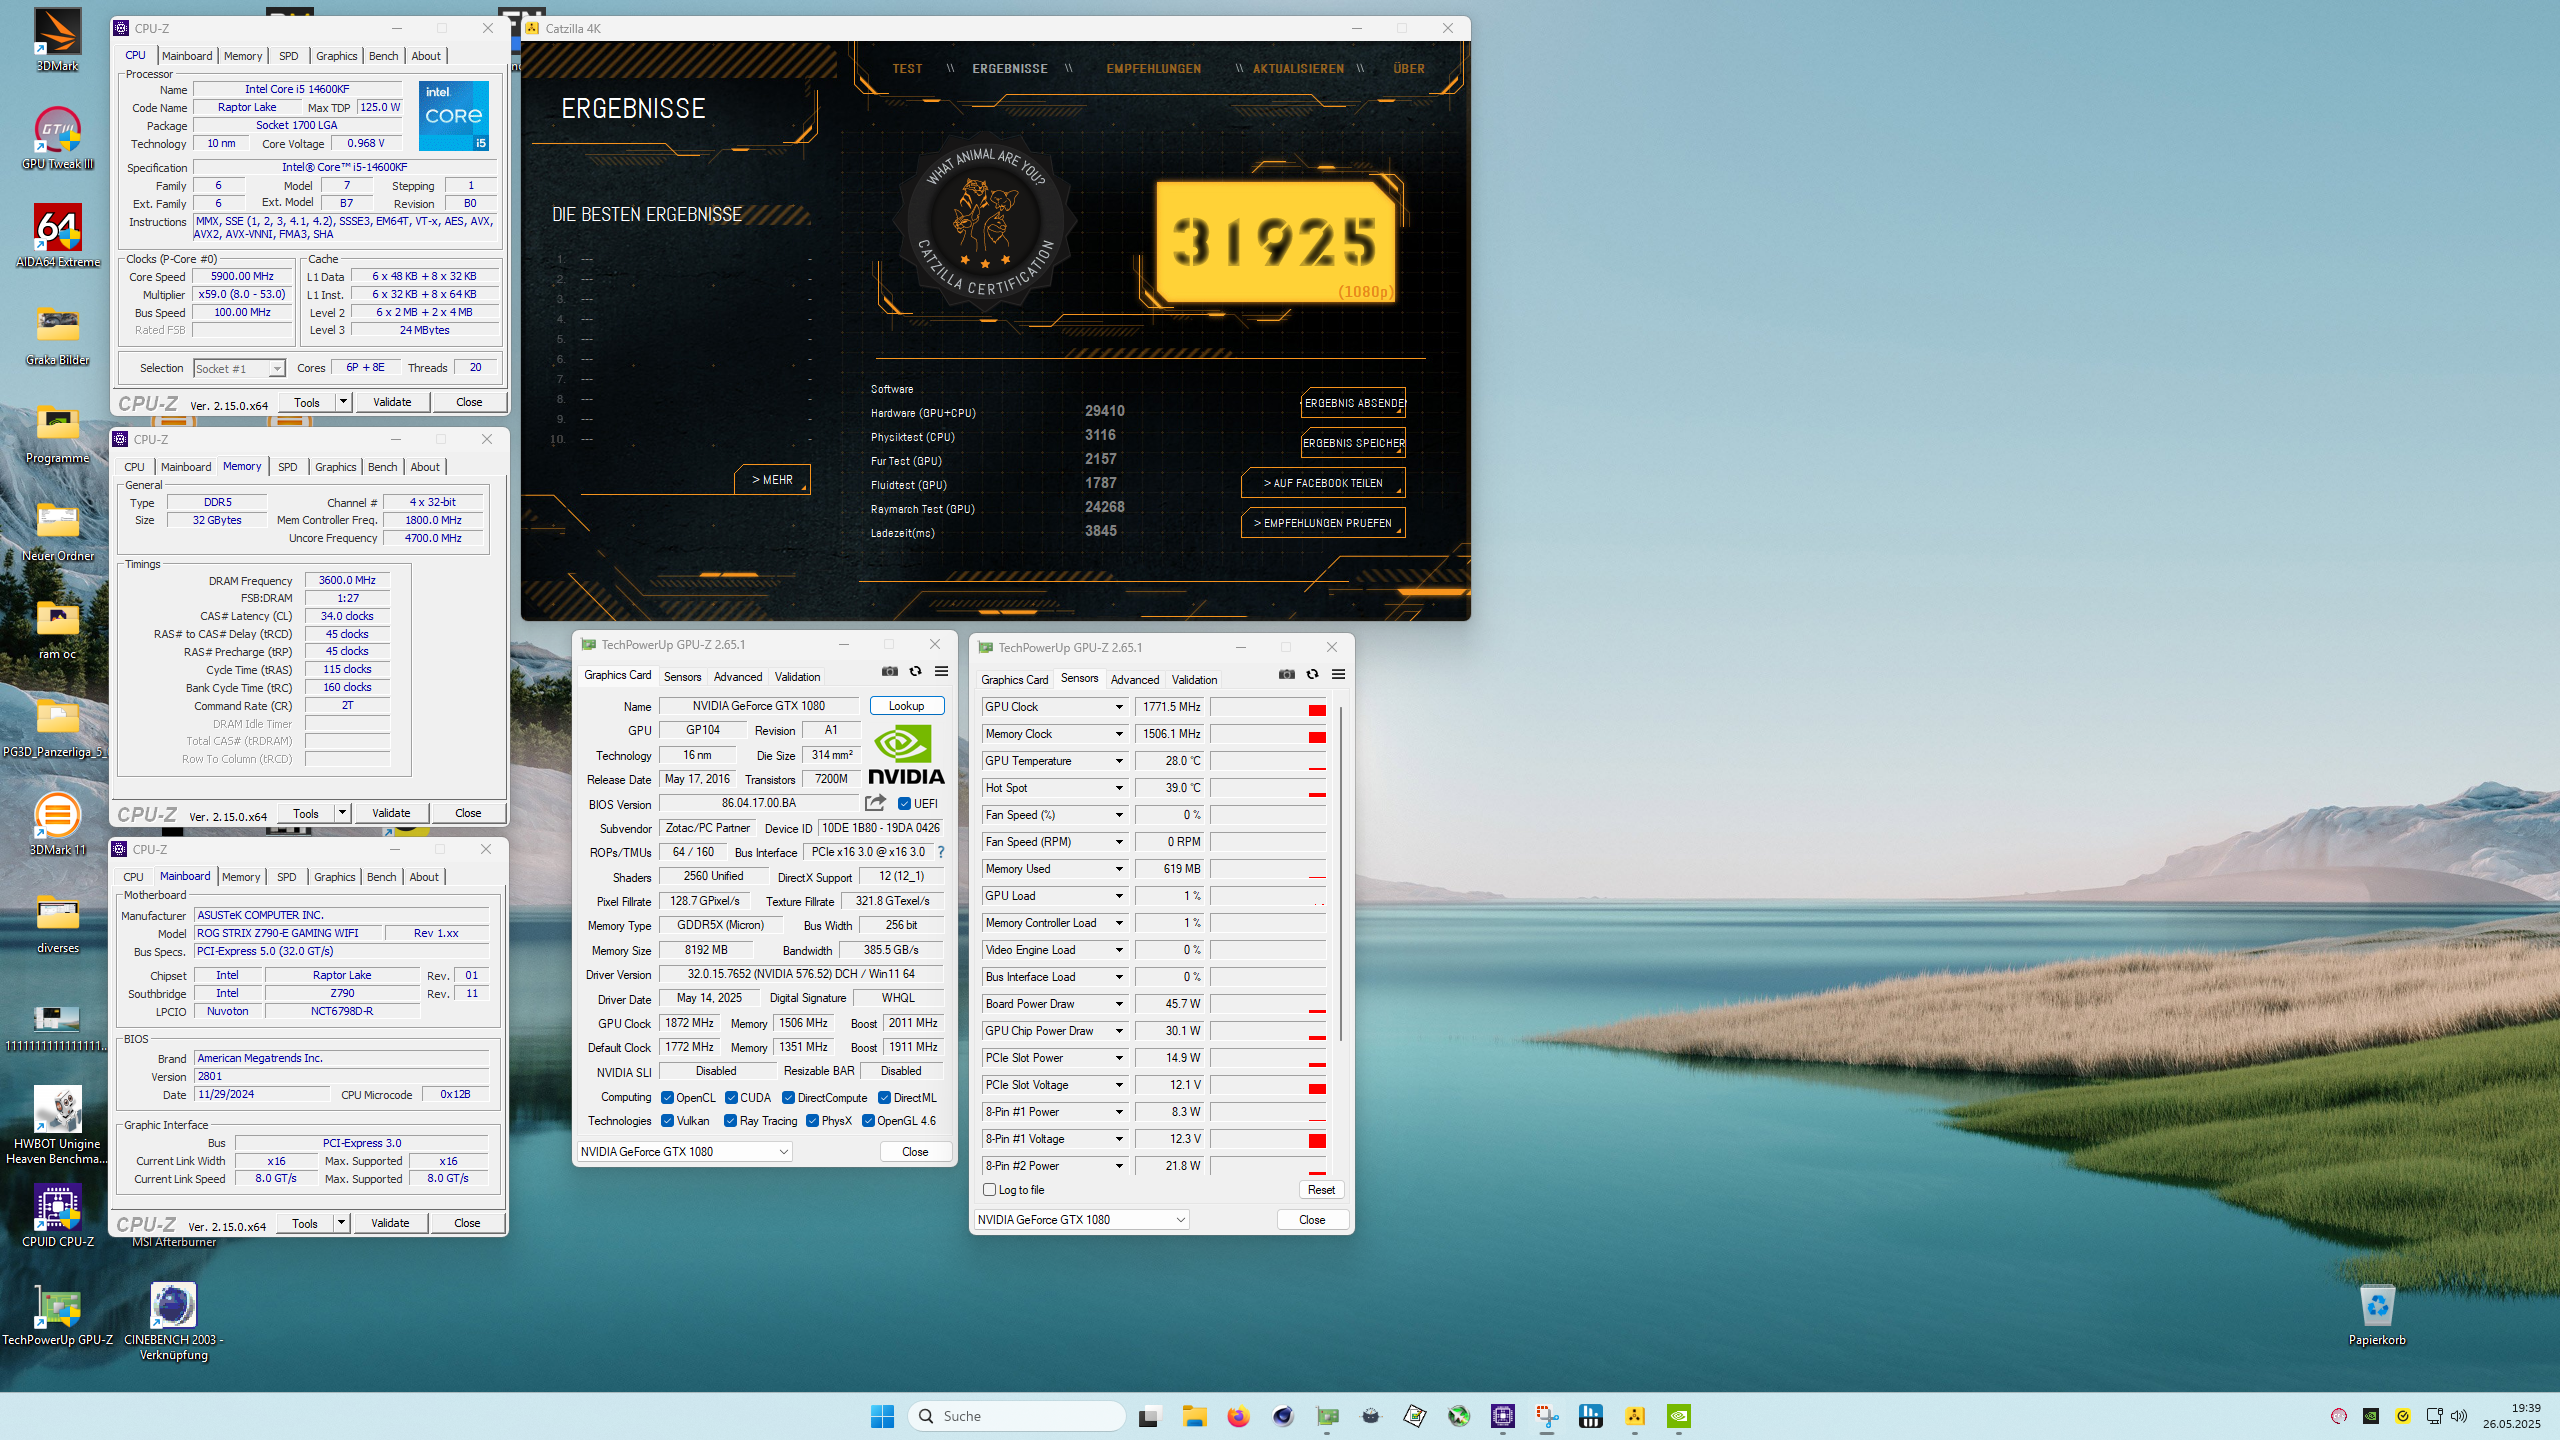Image resolution: width=2560 pixels, height=1440 pixels.
Task: Toggle the Ray Tracing checkbox
Action: (x=730, y=1121)
